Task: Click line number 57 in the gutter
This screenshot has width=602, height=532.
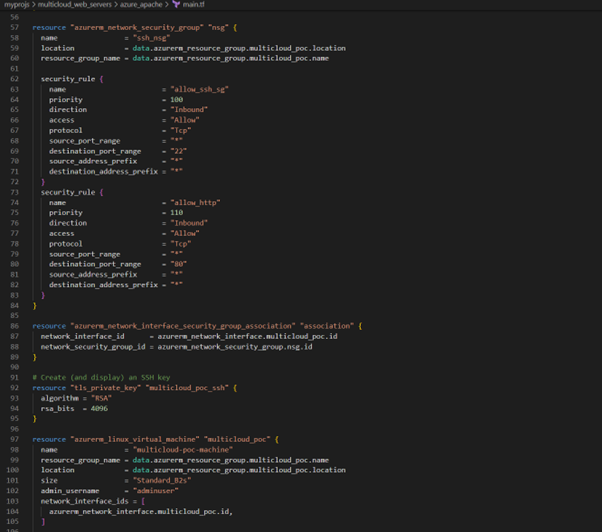Action: 15,27
